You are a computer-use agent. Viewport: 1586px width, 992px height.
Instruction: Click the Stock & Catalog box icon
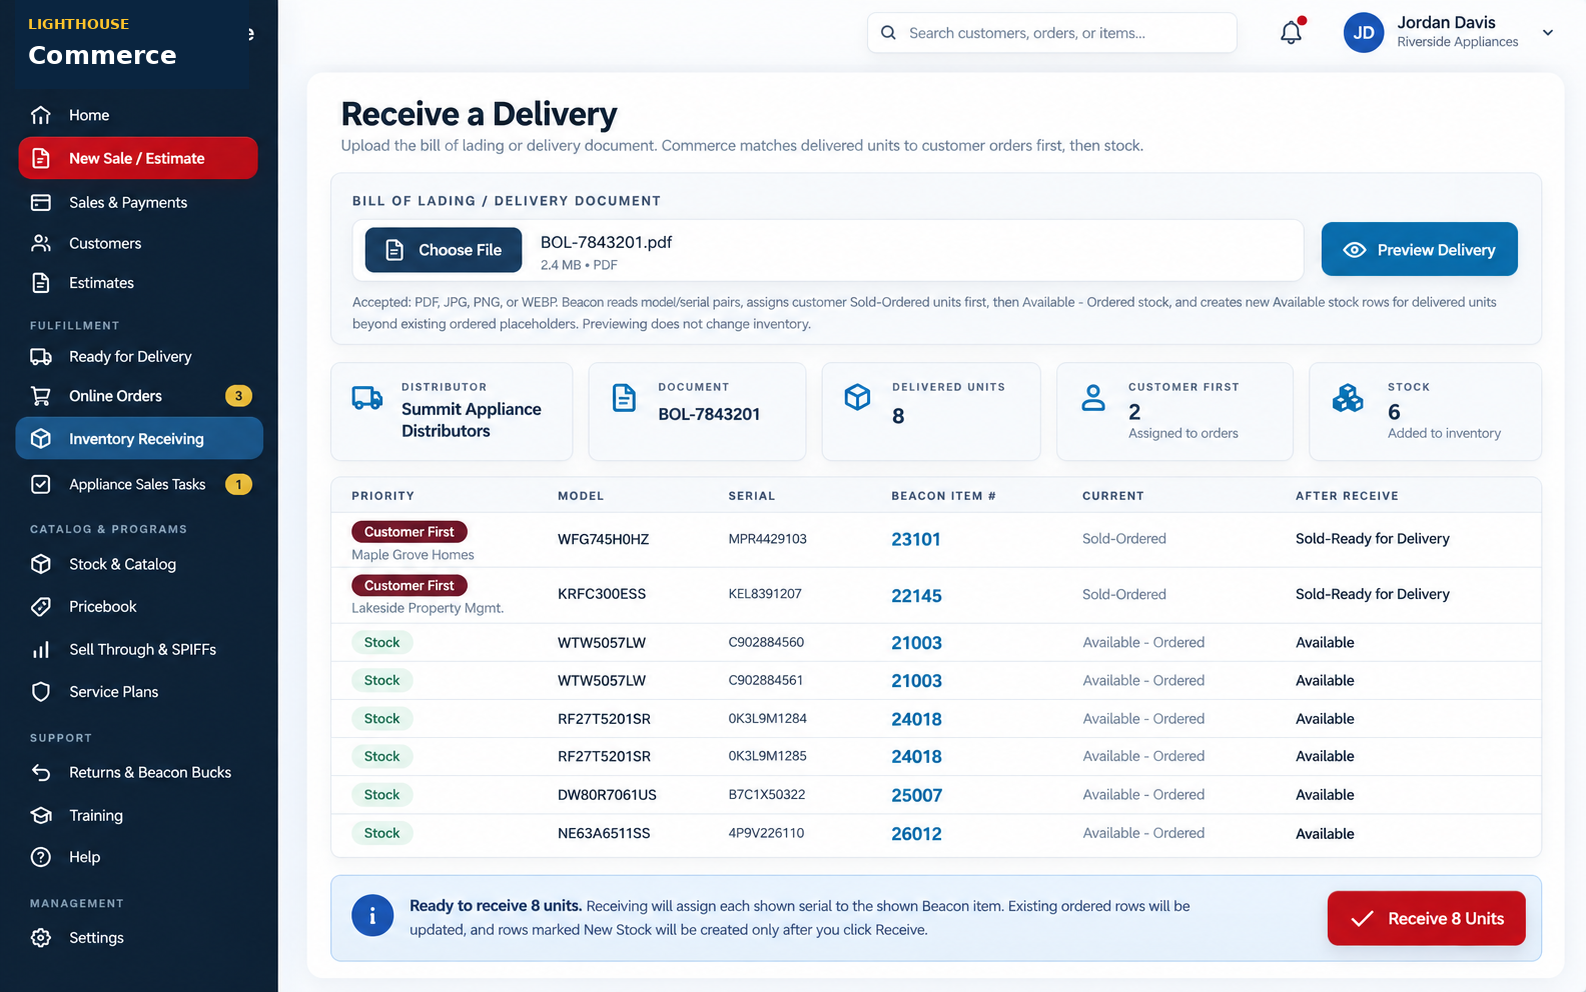point(41,564)
